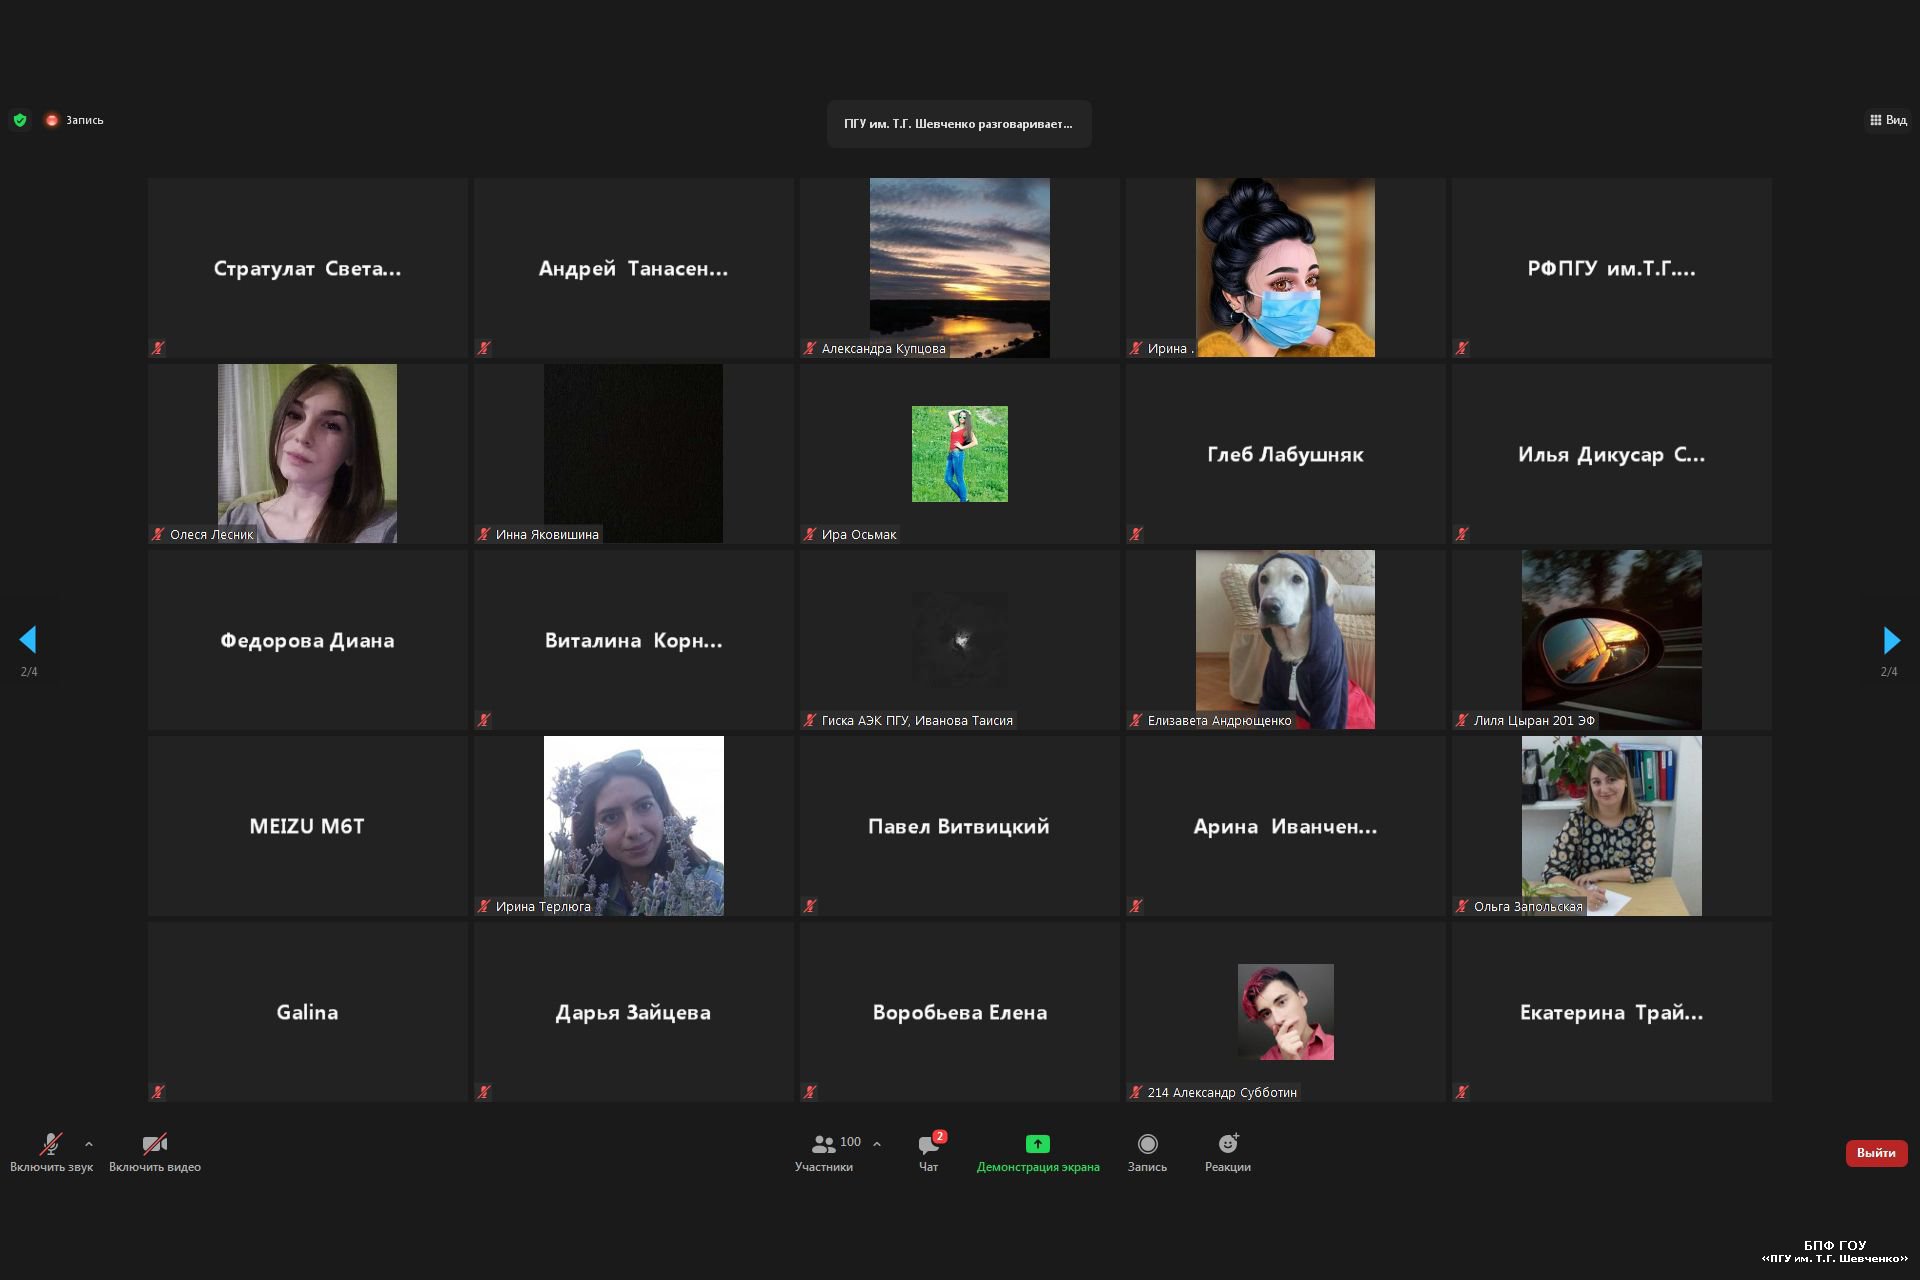Viewport: 1920px width, 1280px height.
Task: Go to previous gallery page arrow
Action: pyautogui.click(x=28, y=640)
